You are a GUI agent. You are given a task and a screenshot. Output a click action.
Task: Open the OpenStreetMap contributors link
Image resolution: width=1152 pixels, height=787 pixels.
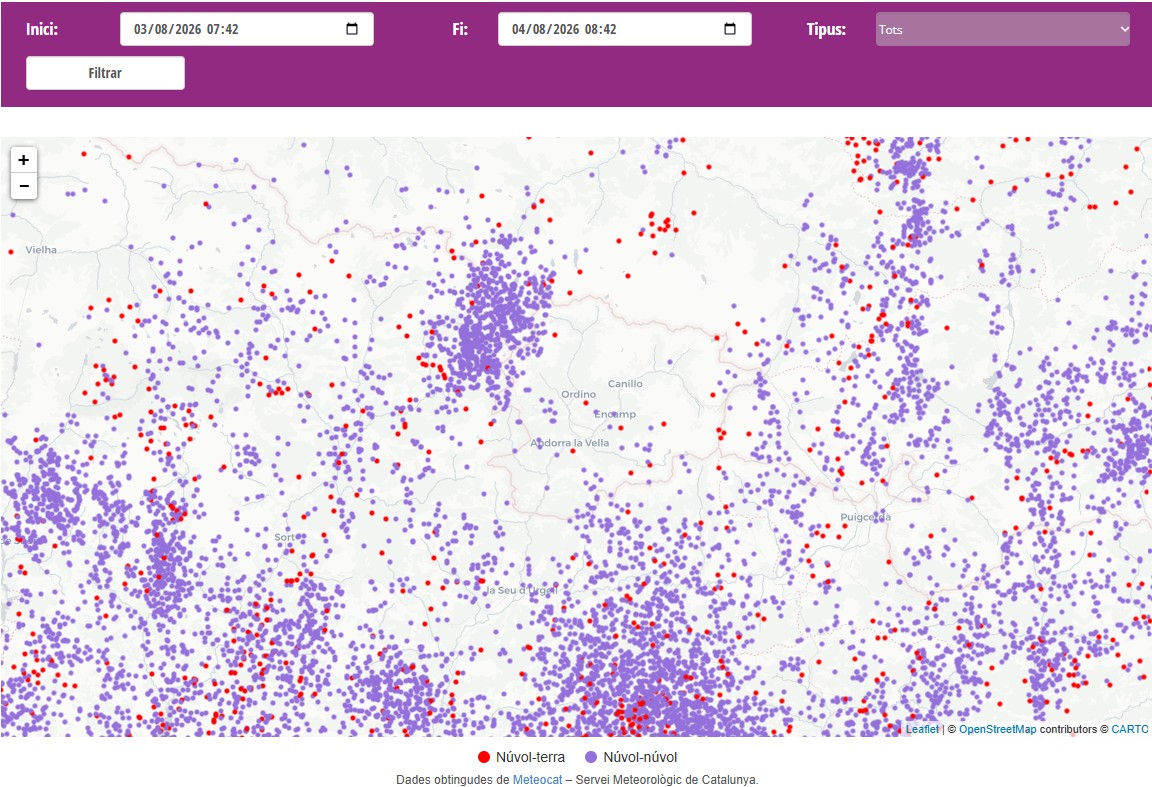click(x=998, y=729)
